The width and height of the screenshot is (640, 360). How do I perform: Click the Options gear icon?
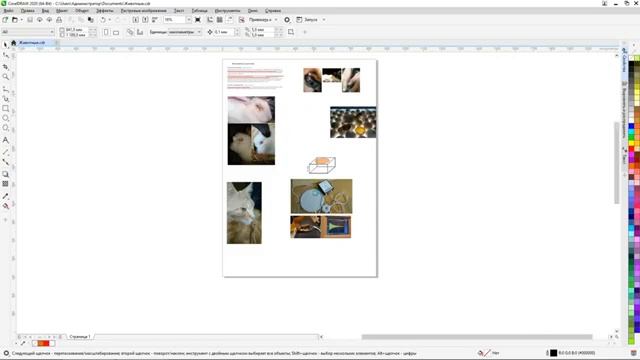tap(287, 20)
